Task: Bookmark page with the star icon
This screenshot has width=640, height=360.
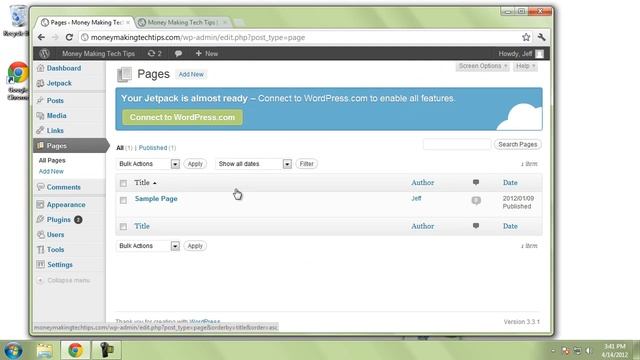Action: coord(526,37)
